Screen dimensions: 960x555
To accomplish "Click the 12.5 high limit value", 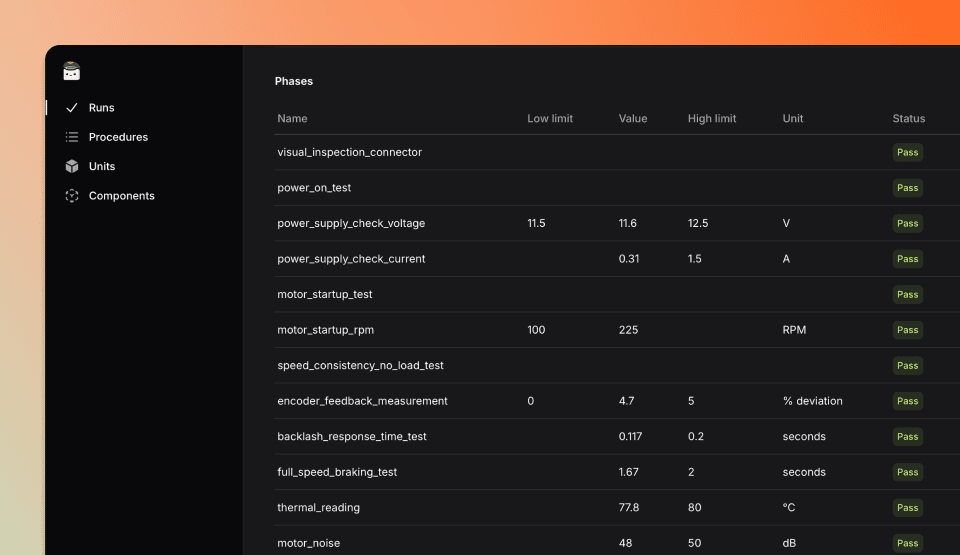I will [x=698, y=224].
